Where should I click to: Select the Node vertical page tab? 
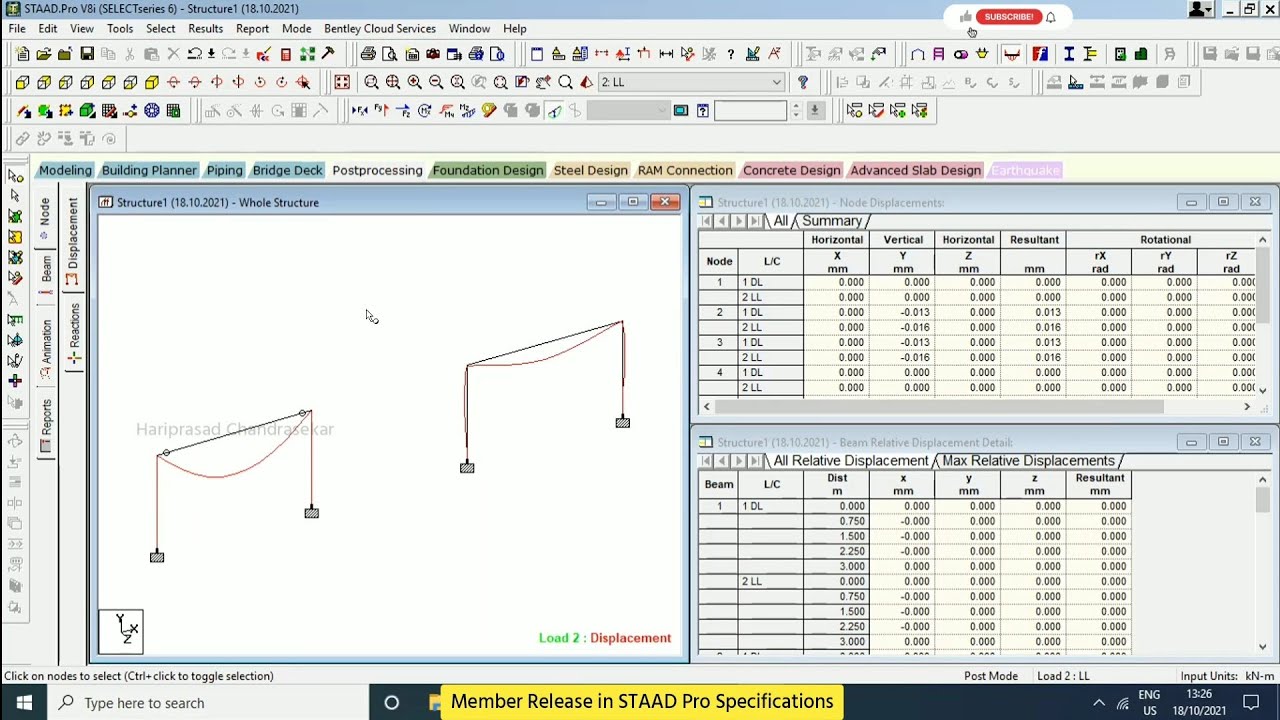[45, 217]
